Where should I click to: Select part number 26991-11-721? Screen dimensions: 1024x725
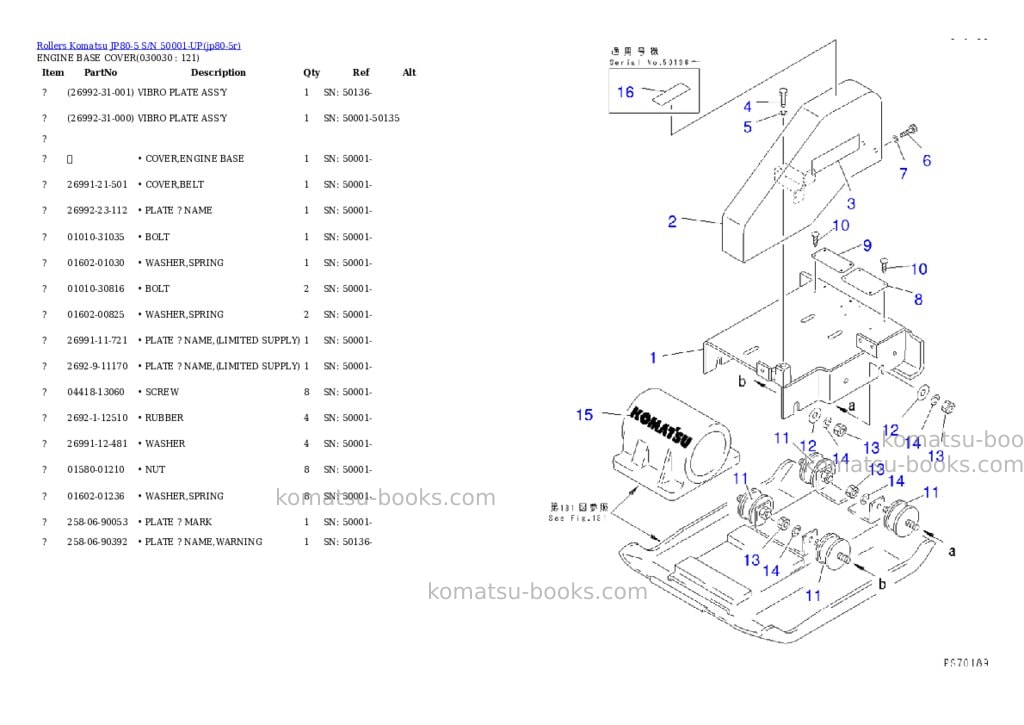[x=97, y=340]
